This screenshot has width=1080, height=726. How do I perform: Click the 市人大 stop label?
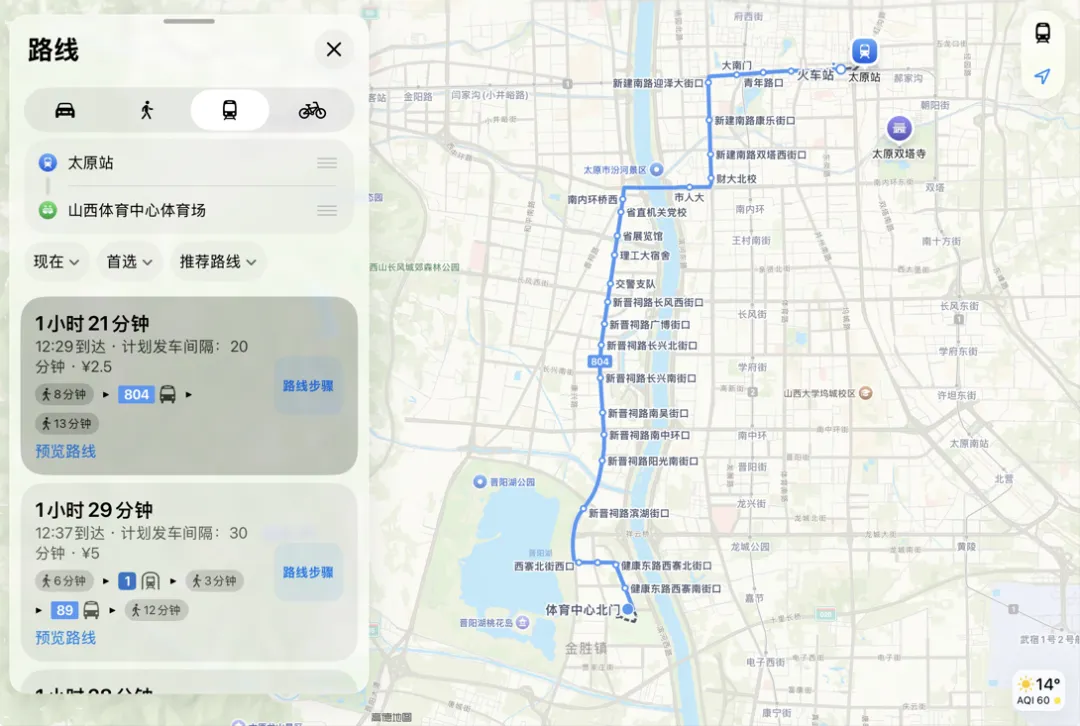coord(689,197)
